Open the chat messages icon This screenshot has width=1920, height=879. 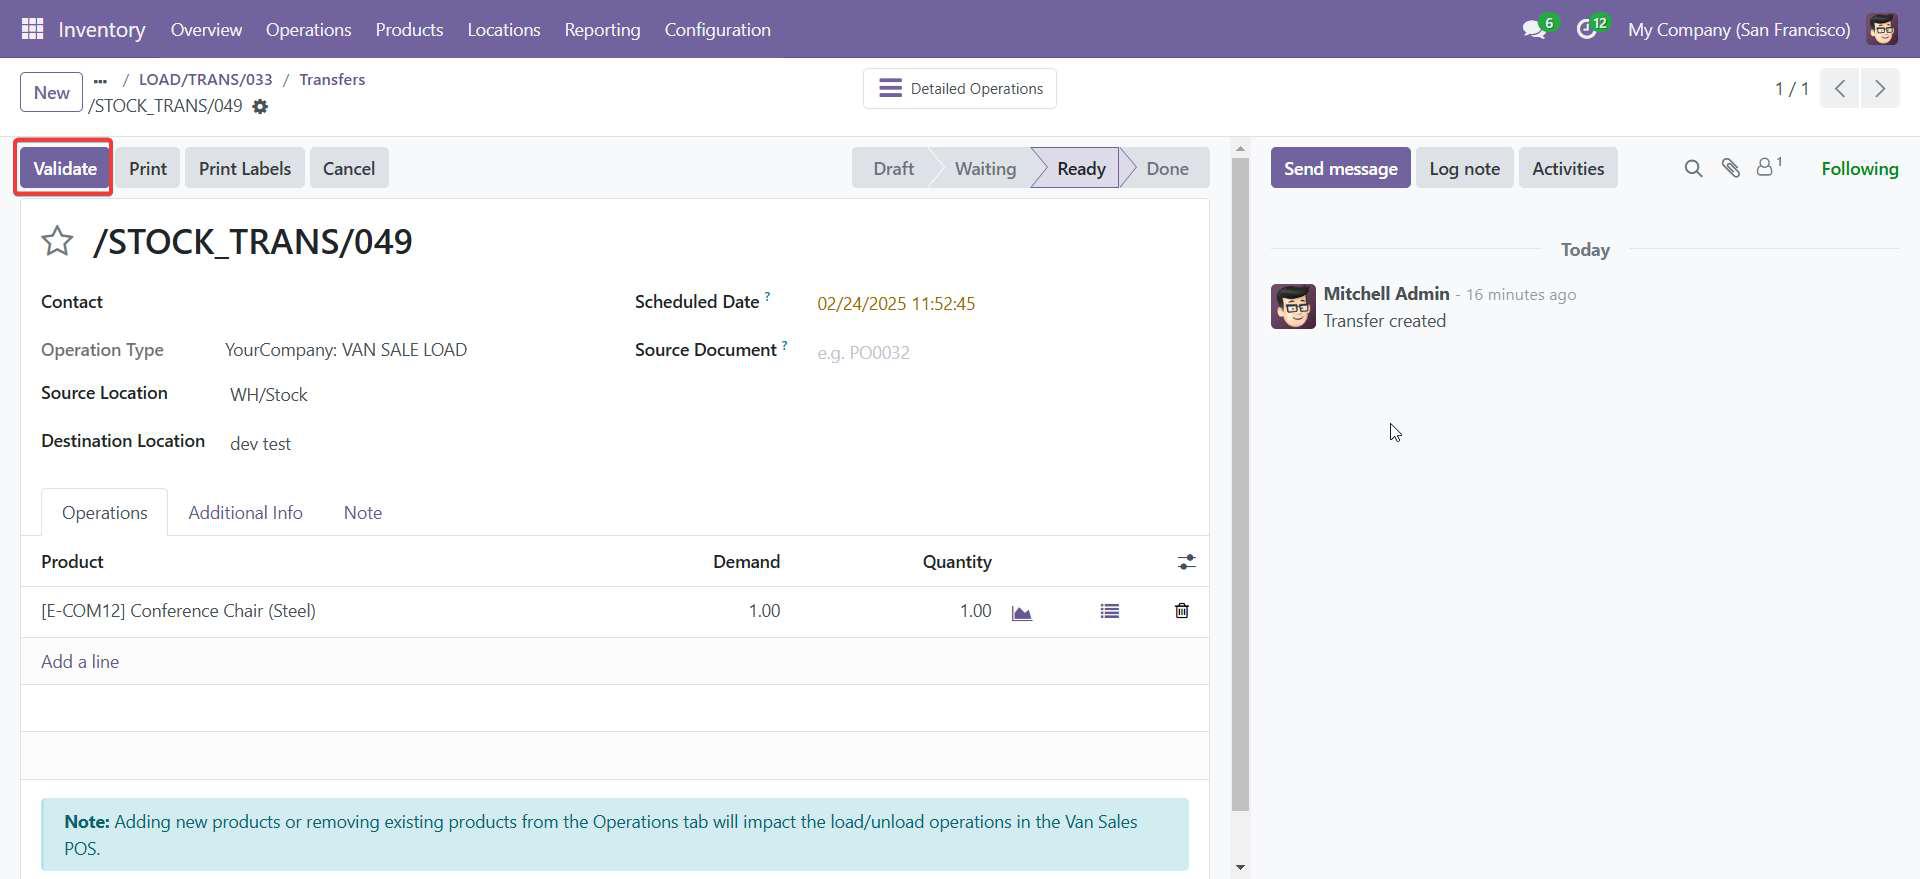[x=1534, y=30]
